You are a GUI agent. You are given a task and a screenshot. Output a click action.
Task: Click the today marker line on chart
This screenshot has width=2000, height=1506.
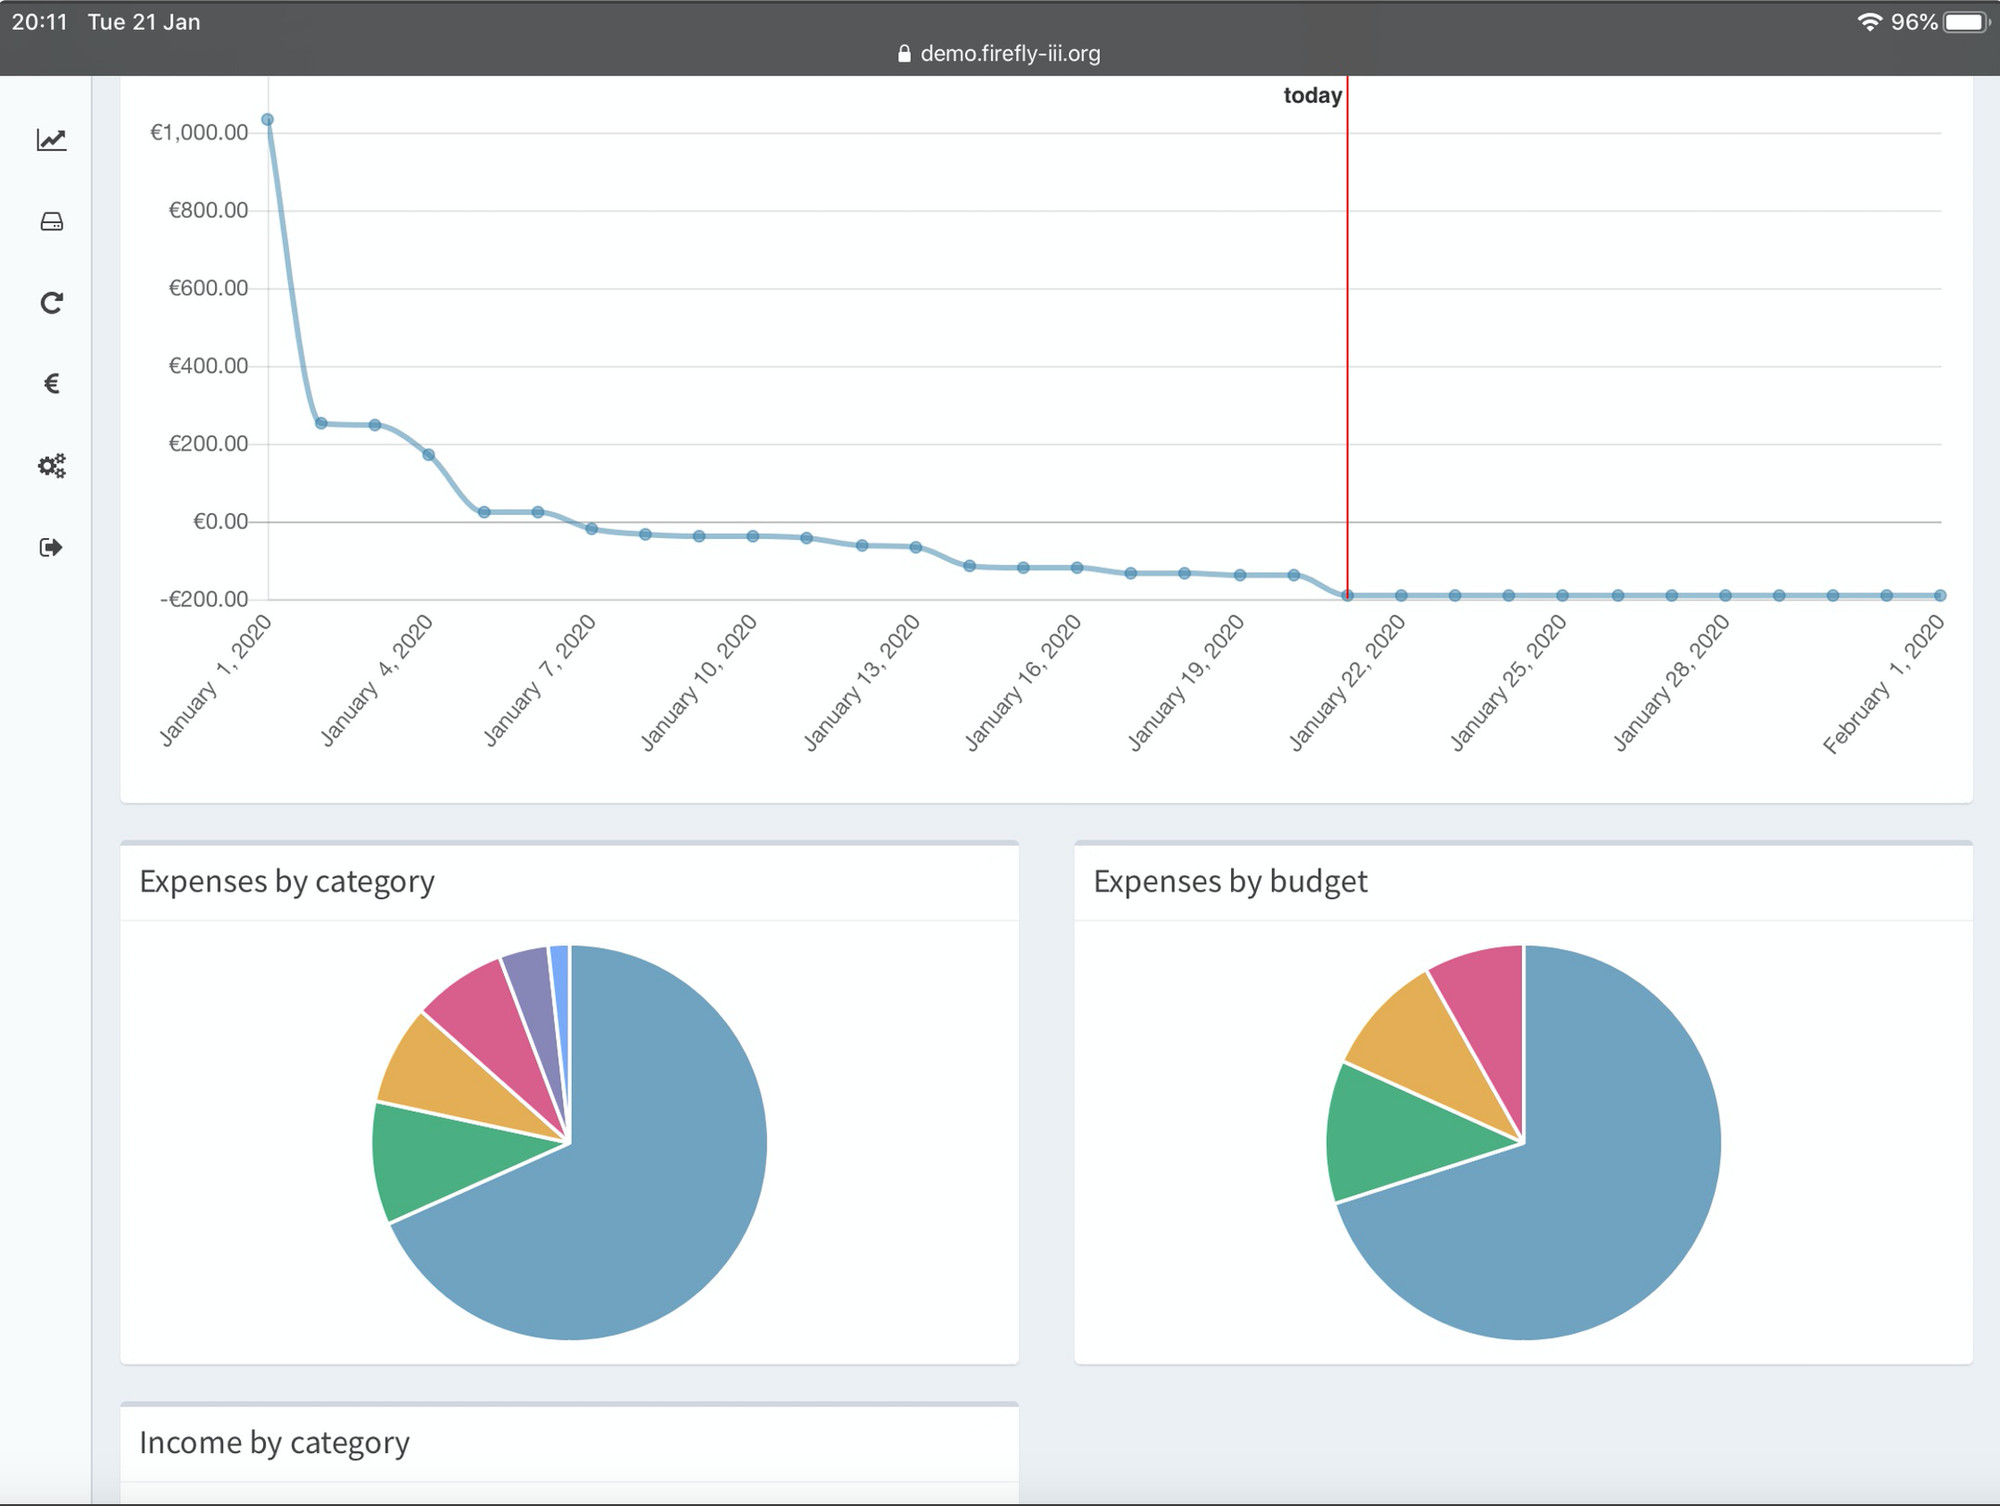pyautogui.click(x=1347, y=340)
